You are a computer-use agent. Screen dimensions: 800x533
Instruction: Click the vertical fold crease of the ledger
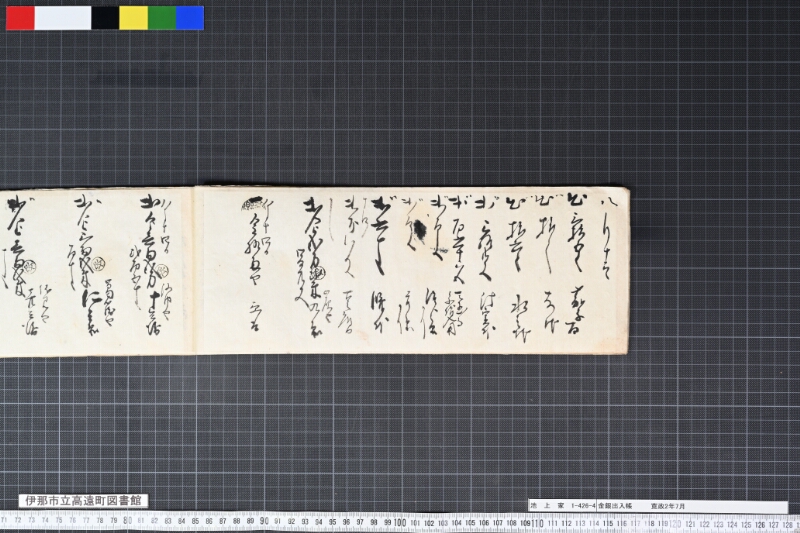click(194, 270)
